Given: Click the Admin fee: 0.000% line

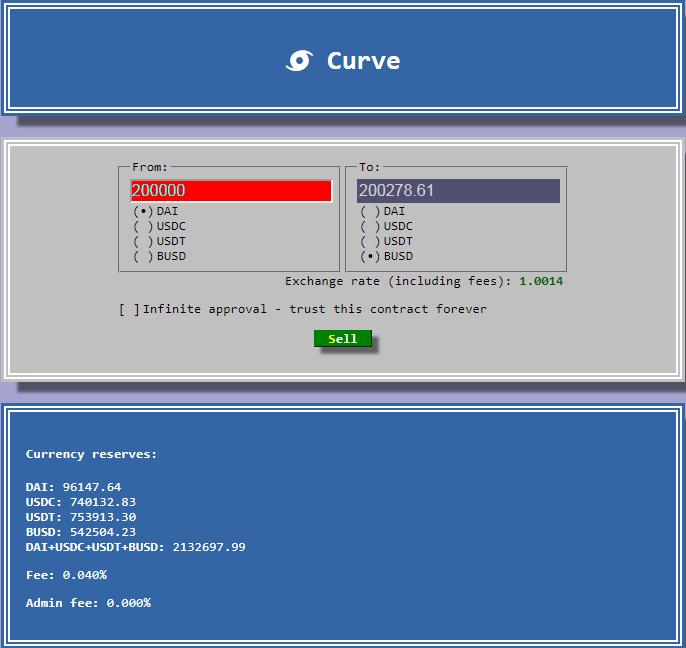Looking at the screenshot, I should 88,603.
